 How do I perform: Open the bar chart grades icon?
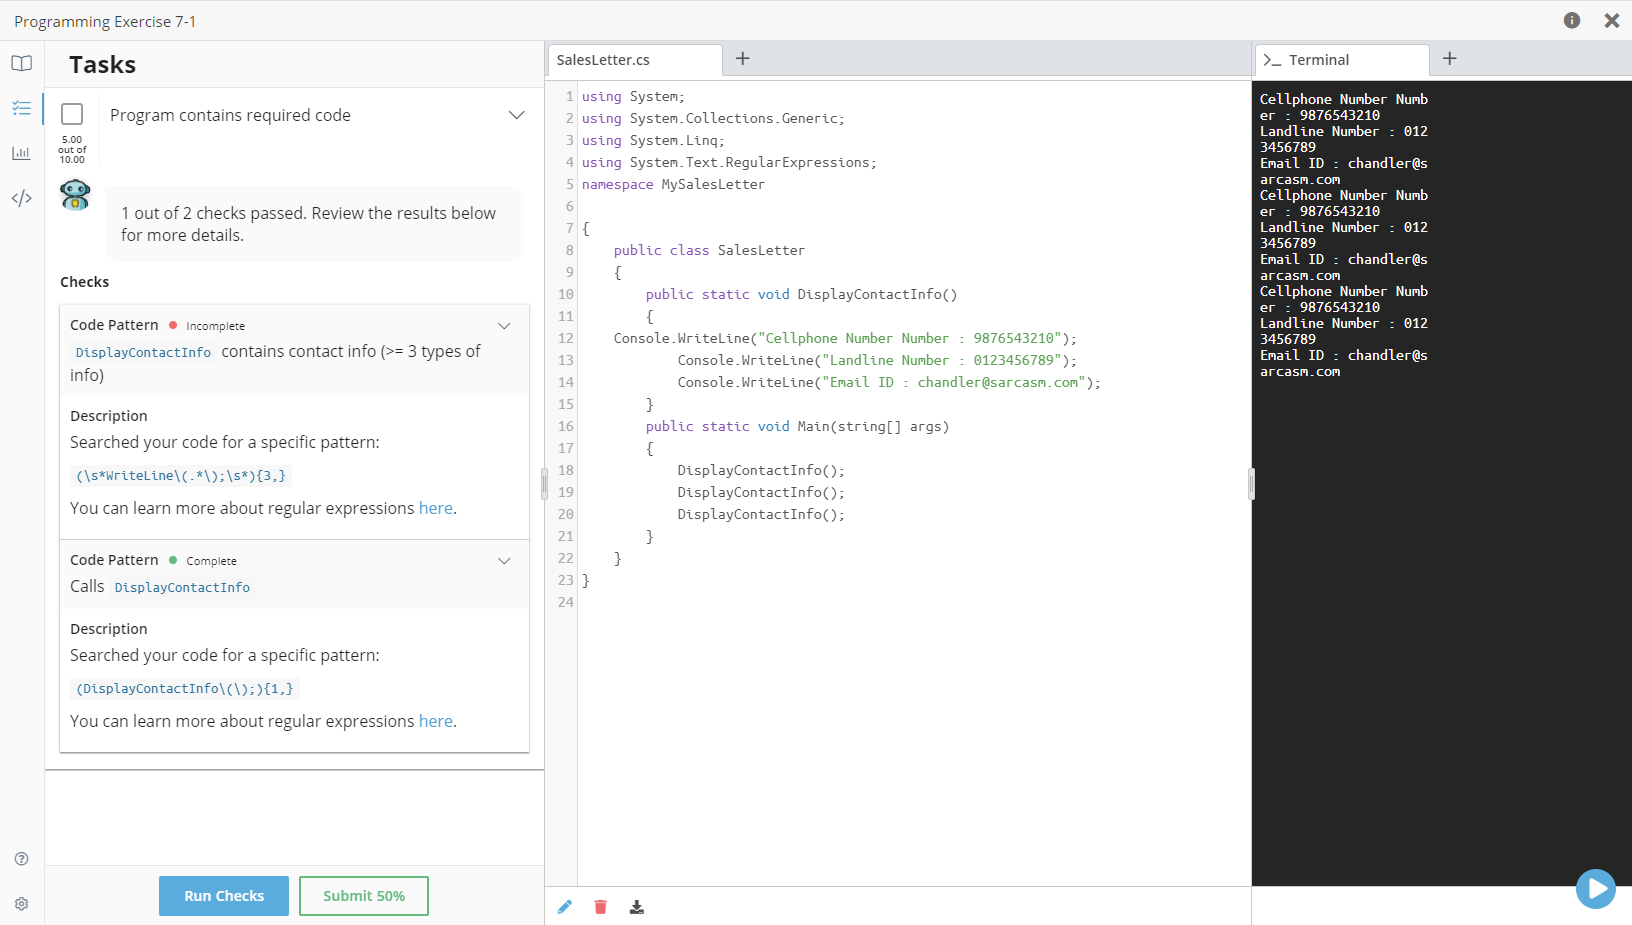[x=22, y=153]
